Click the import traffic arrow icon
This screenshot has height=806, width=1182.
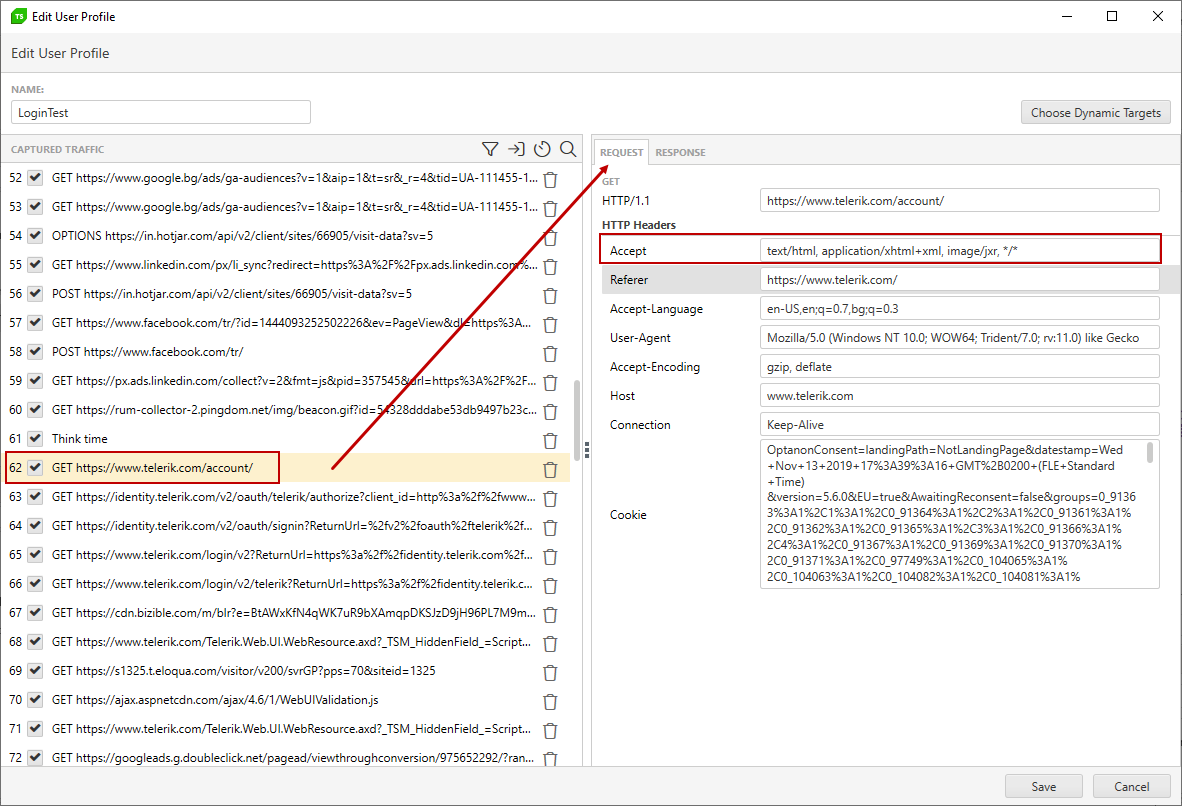pyautogui.click(x=516, y=149)
